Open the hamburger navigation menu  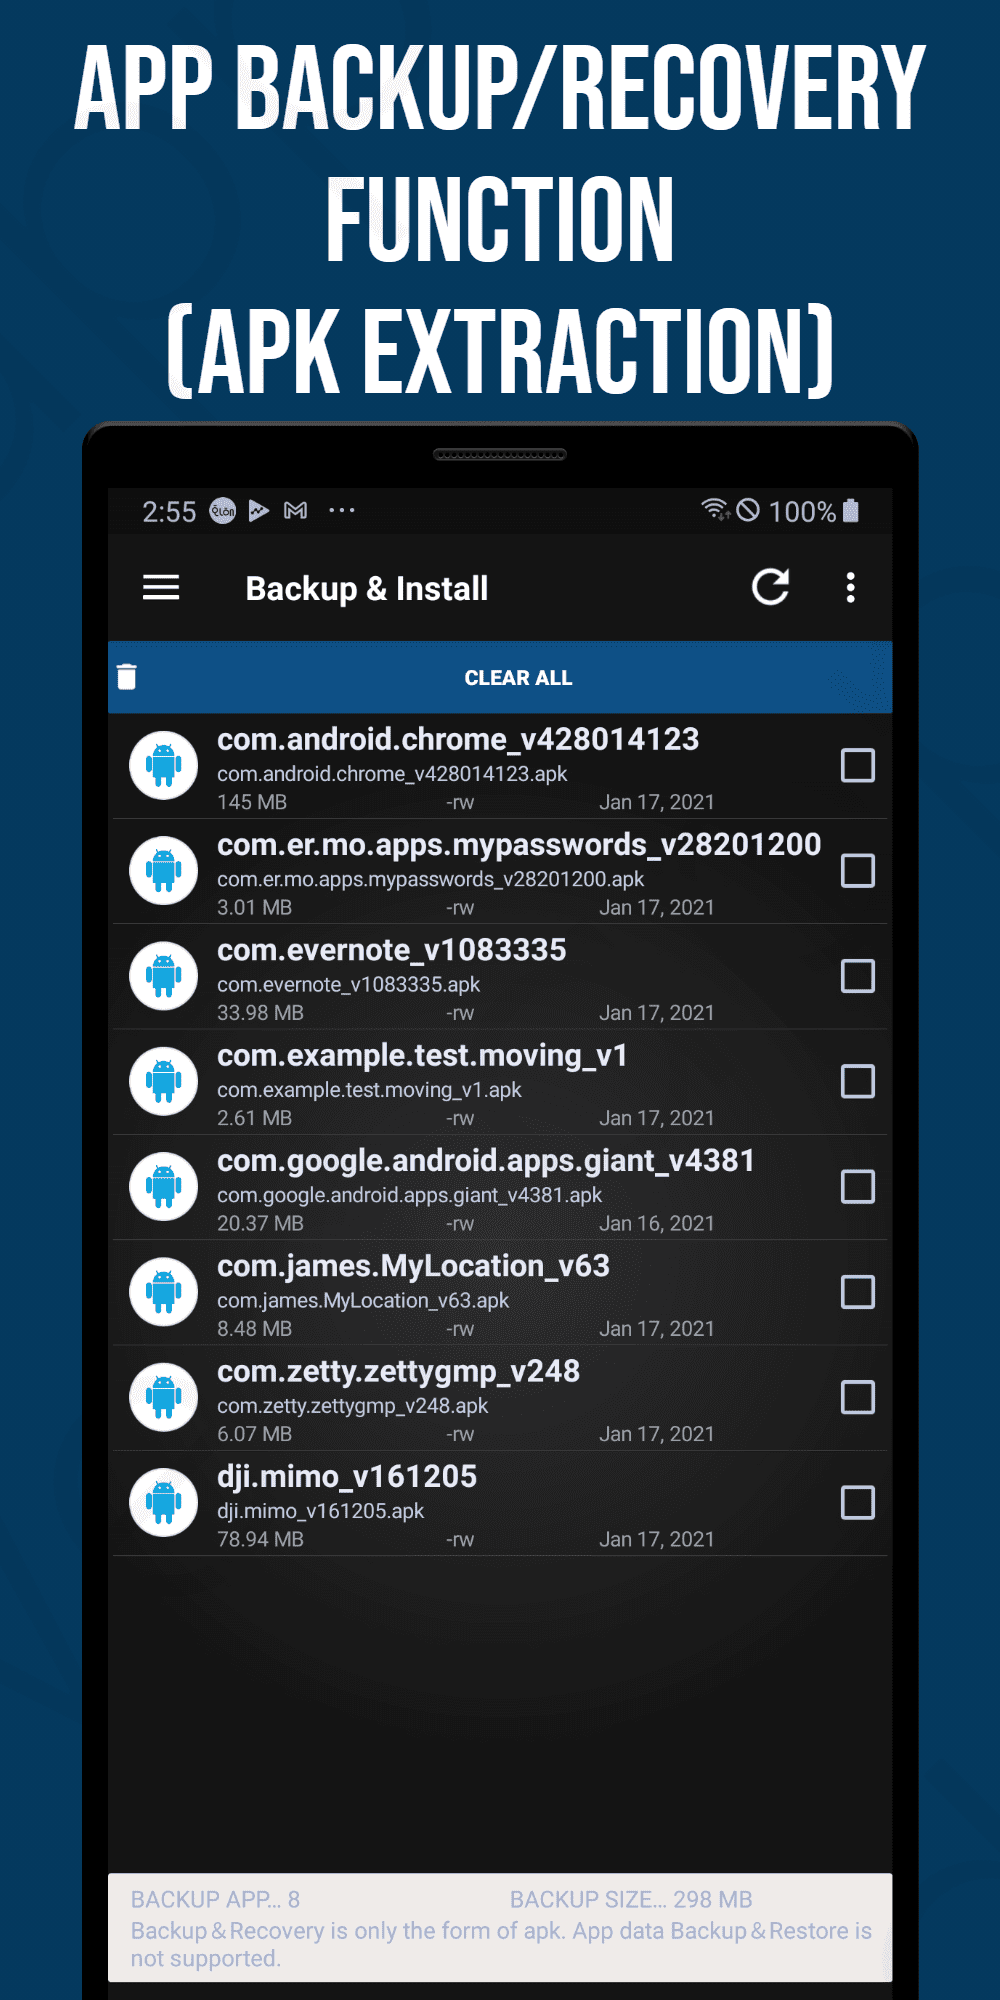(161, 588)
